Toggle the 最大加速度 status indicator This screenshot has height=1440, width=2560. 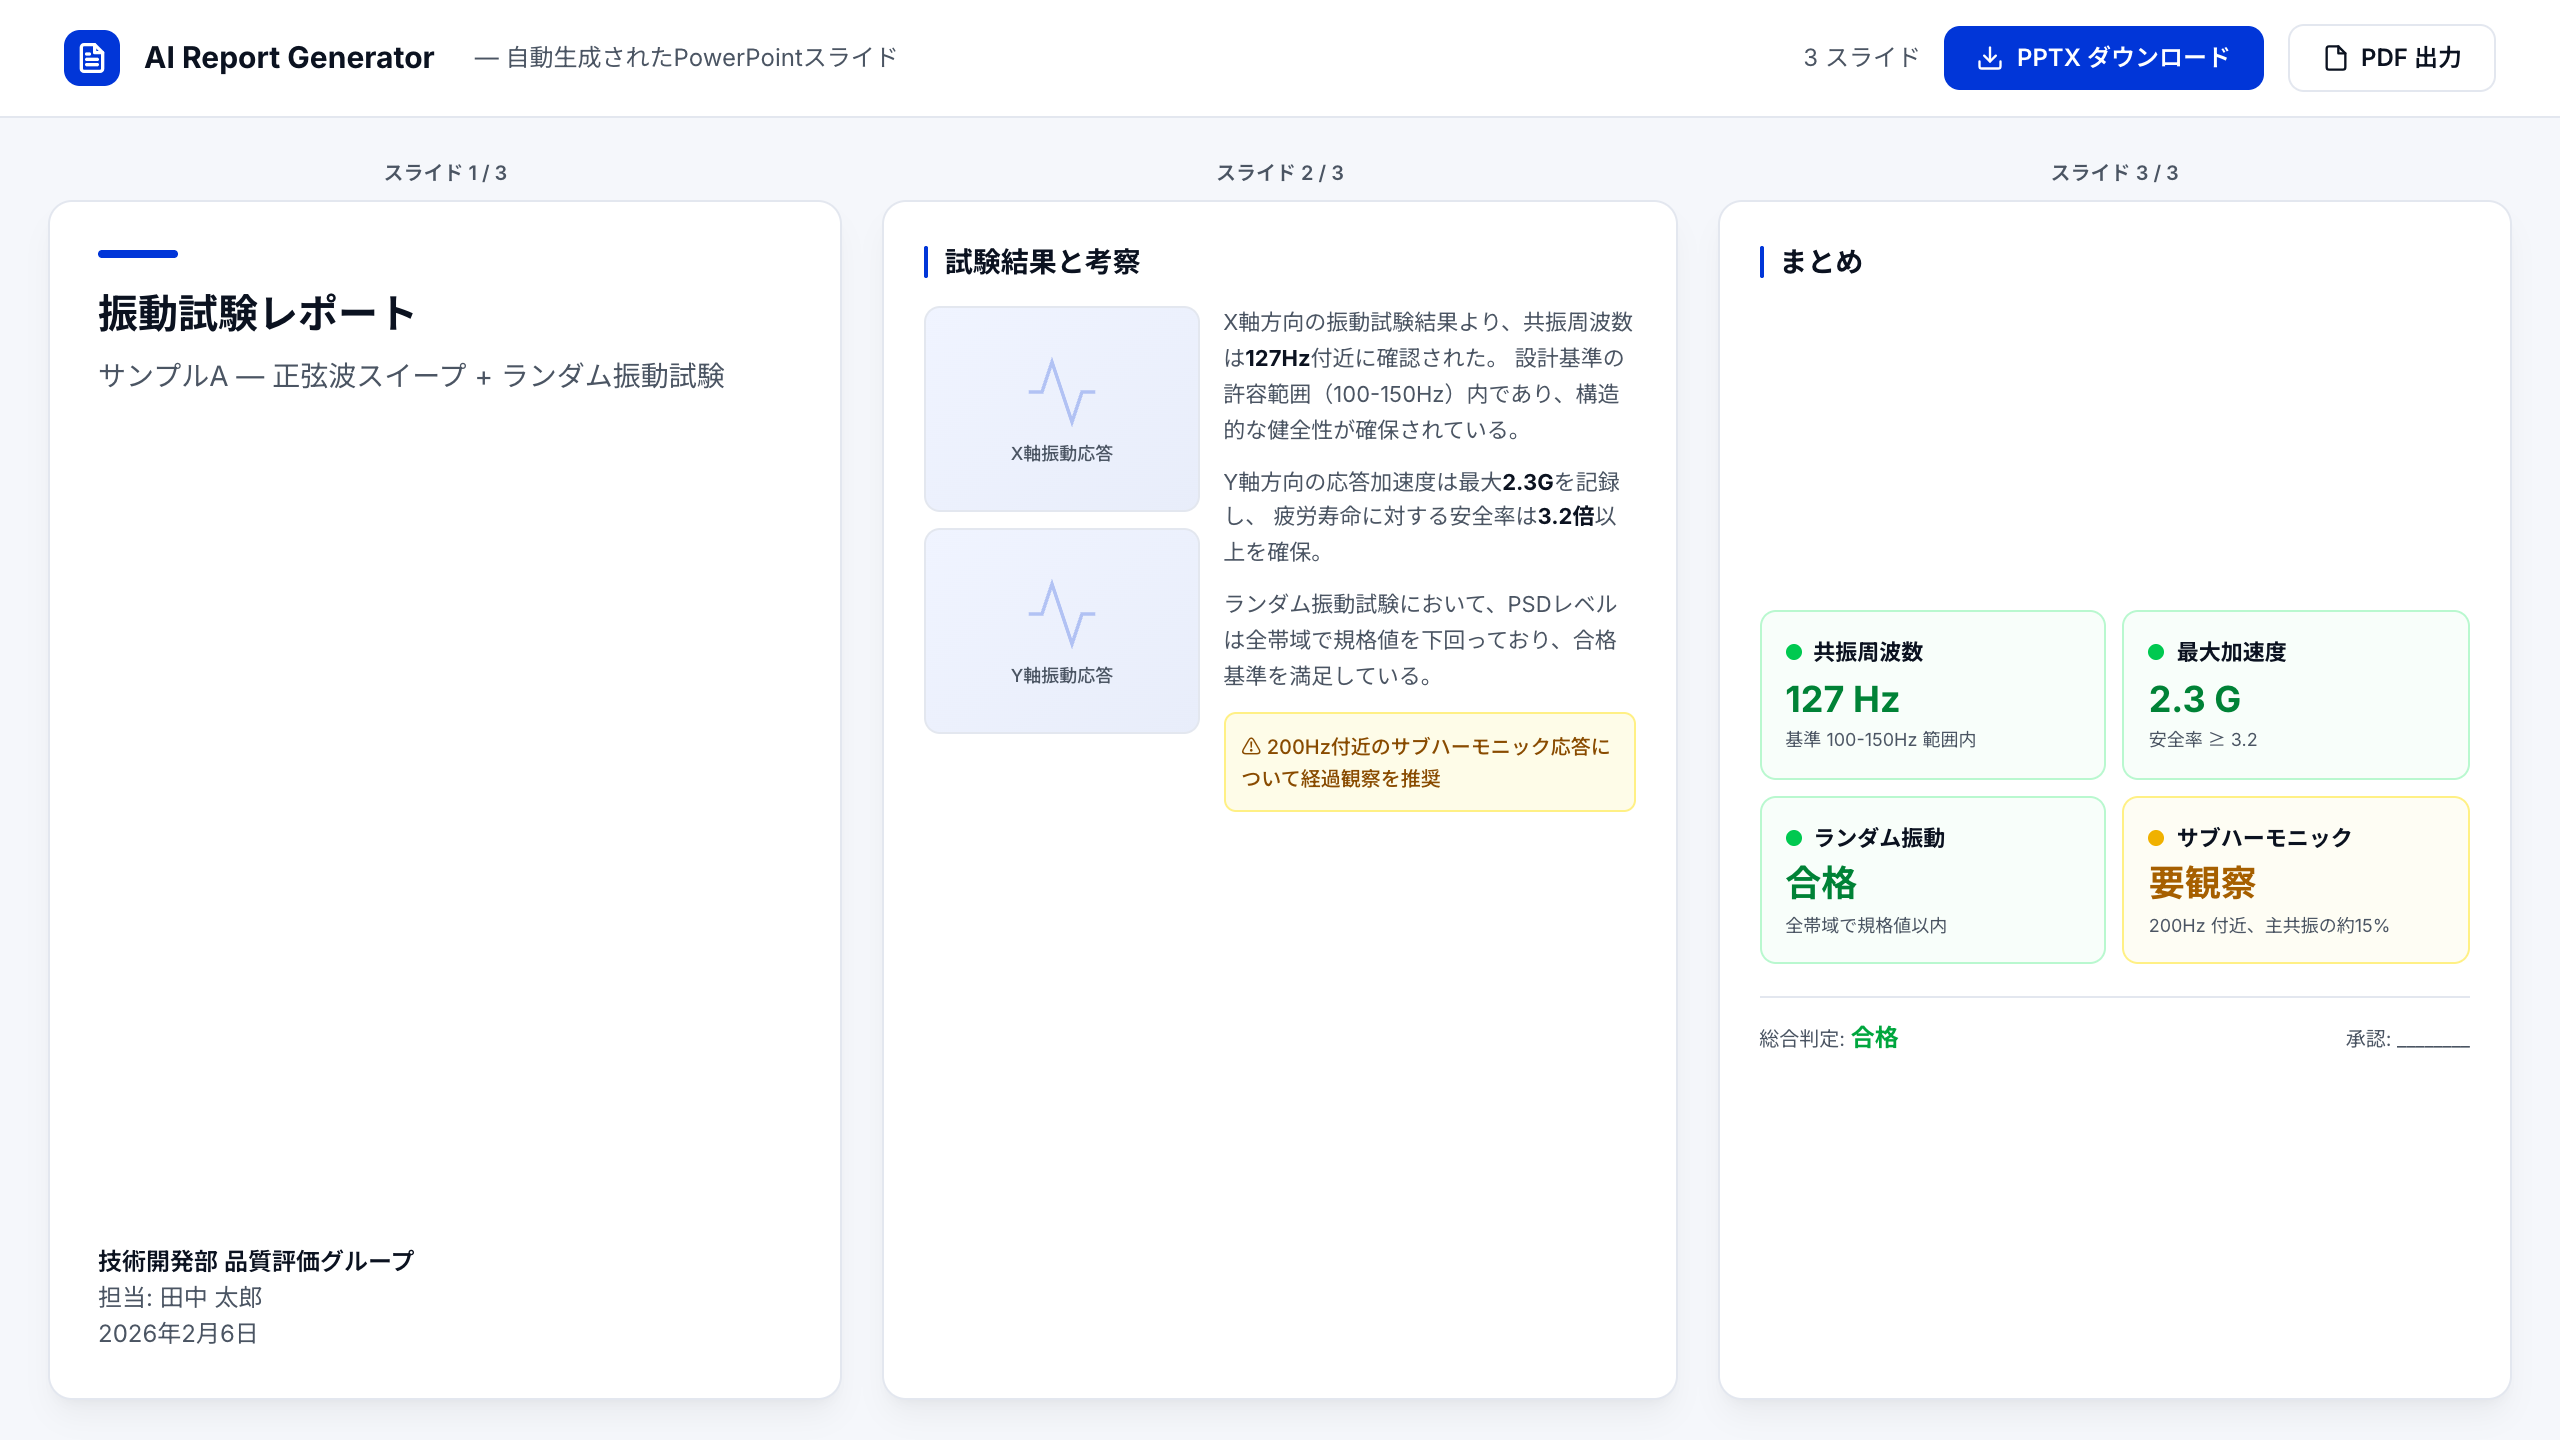click(x=2158, y=653)
